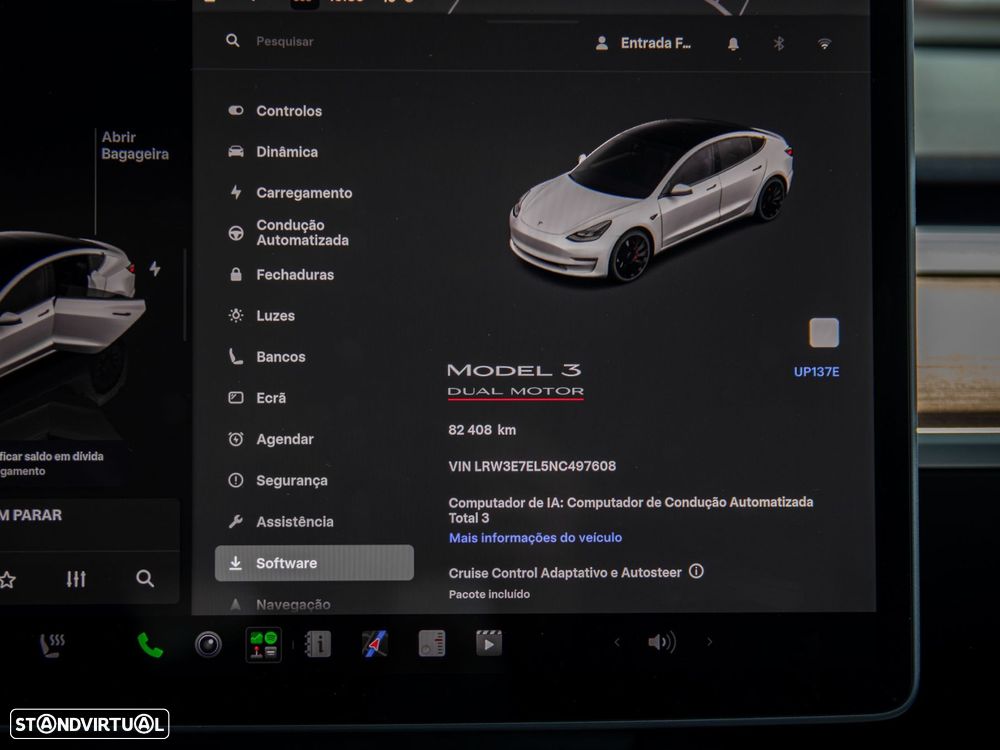Open the Entrada F... driver profile
This screenshot has height=750, width=1000.
tap(643, 43)
